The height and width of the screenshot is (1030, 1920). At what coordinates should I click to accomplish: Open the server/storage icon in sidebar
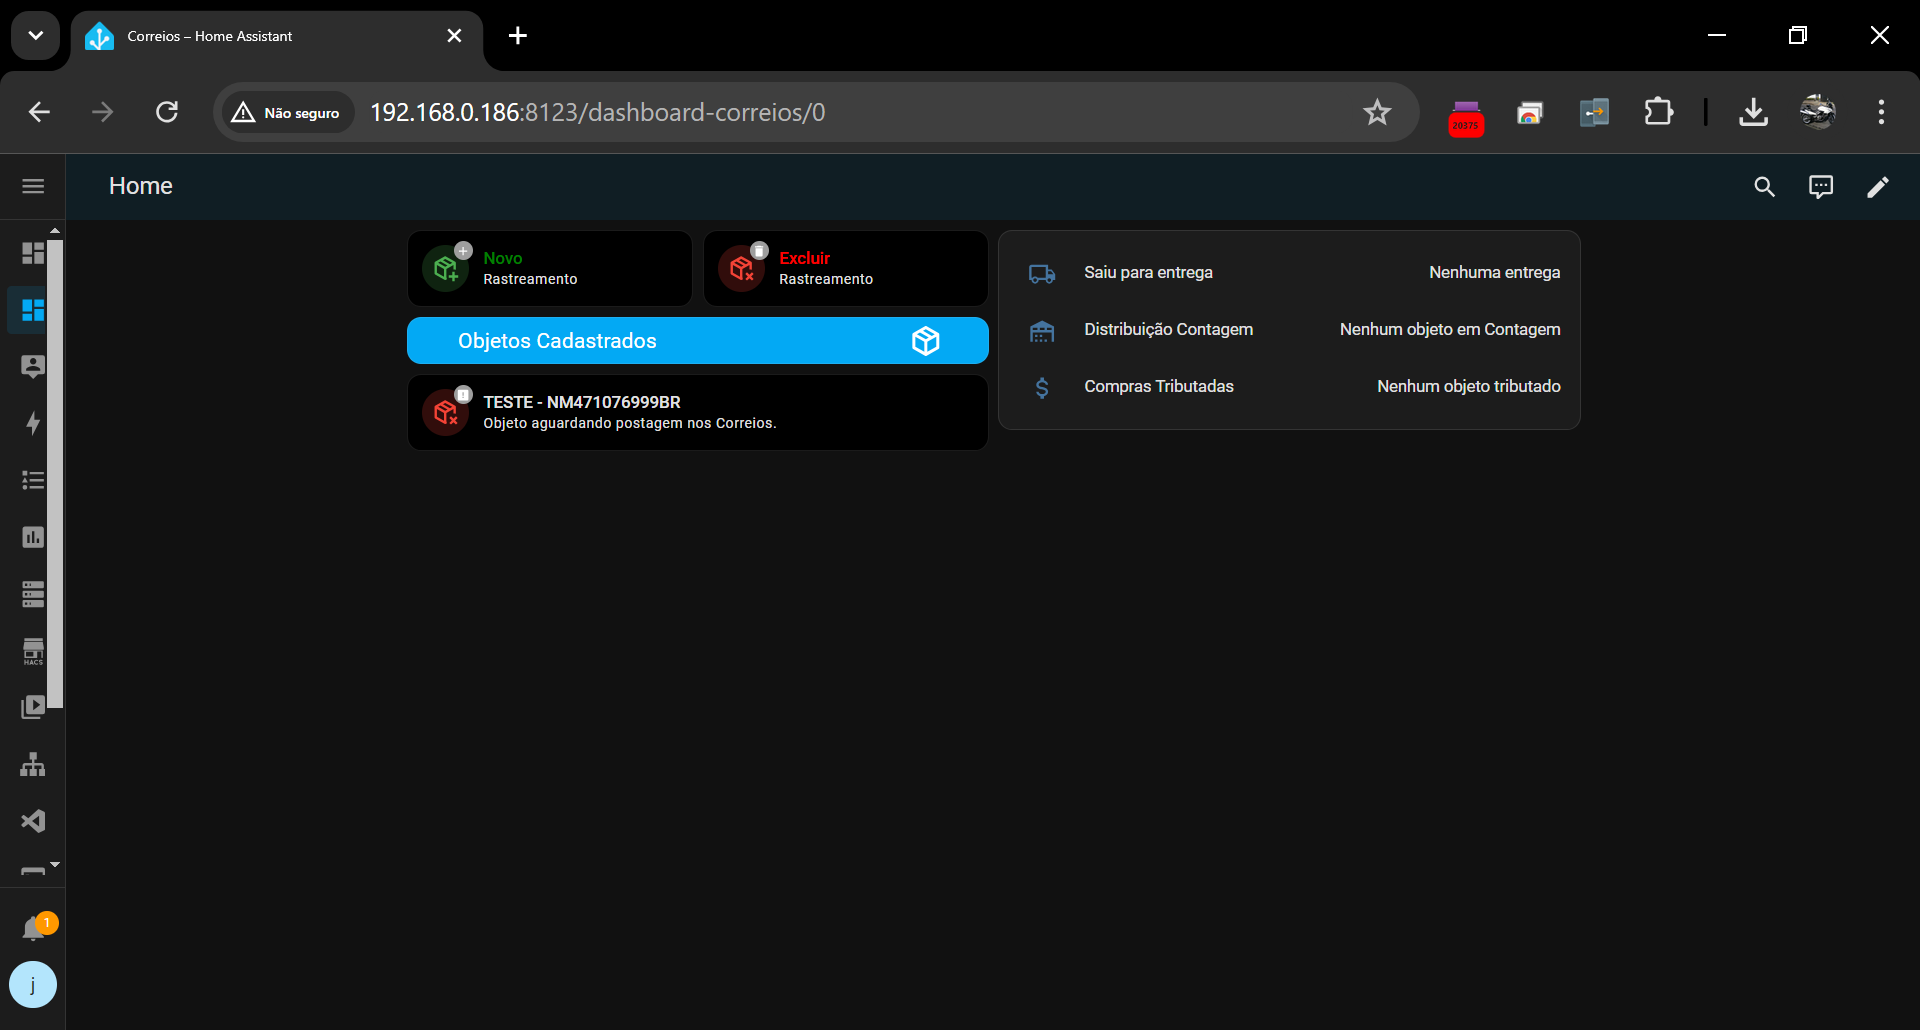tap(33, 594)
